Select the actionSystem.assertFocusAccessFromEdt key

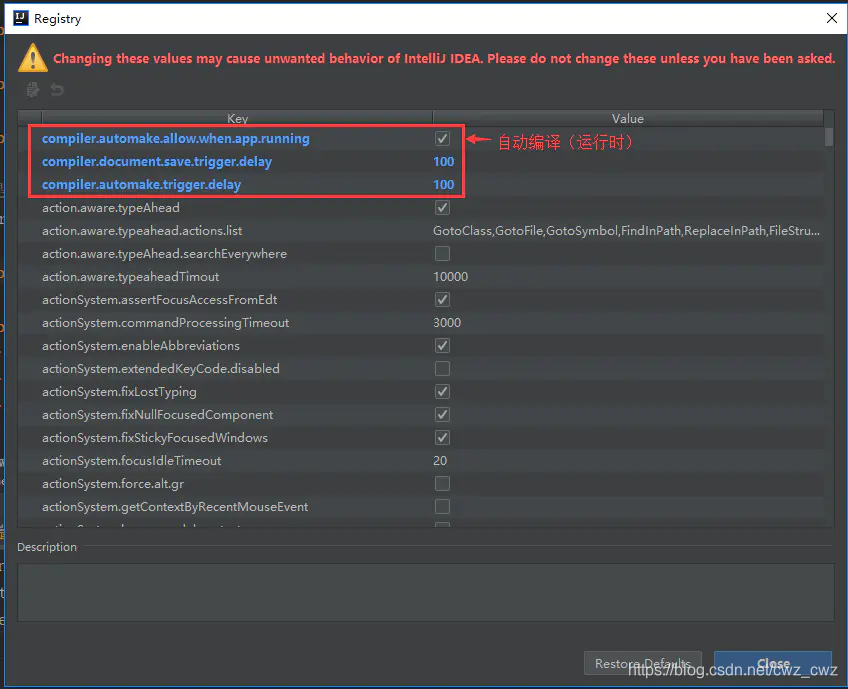[x=160, y=300]
